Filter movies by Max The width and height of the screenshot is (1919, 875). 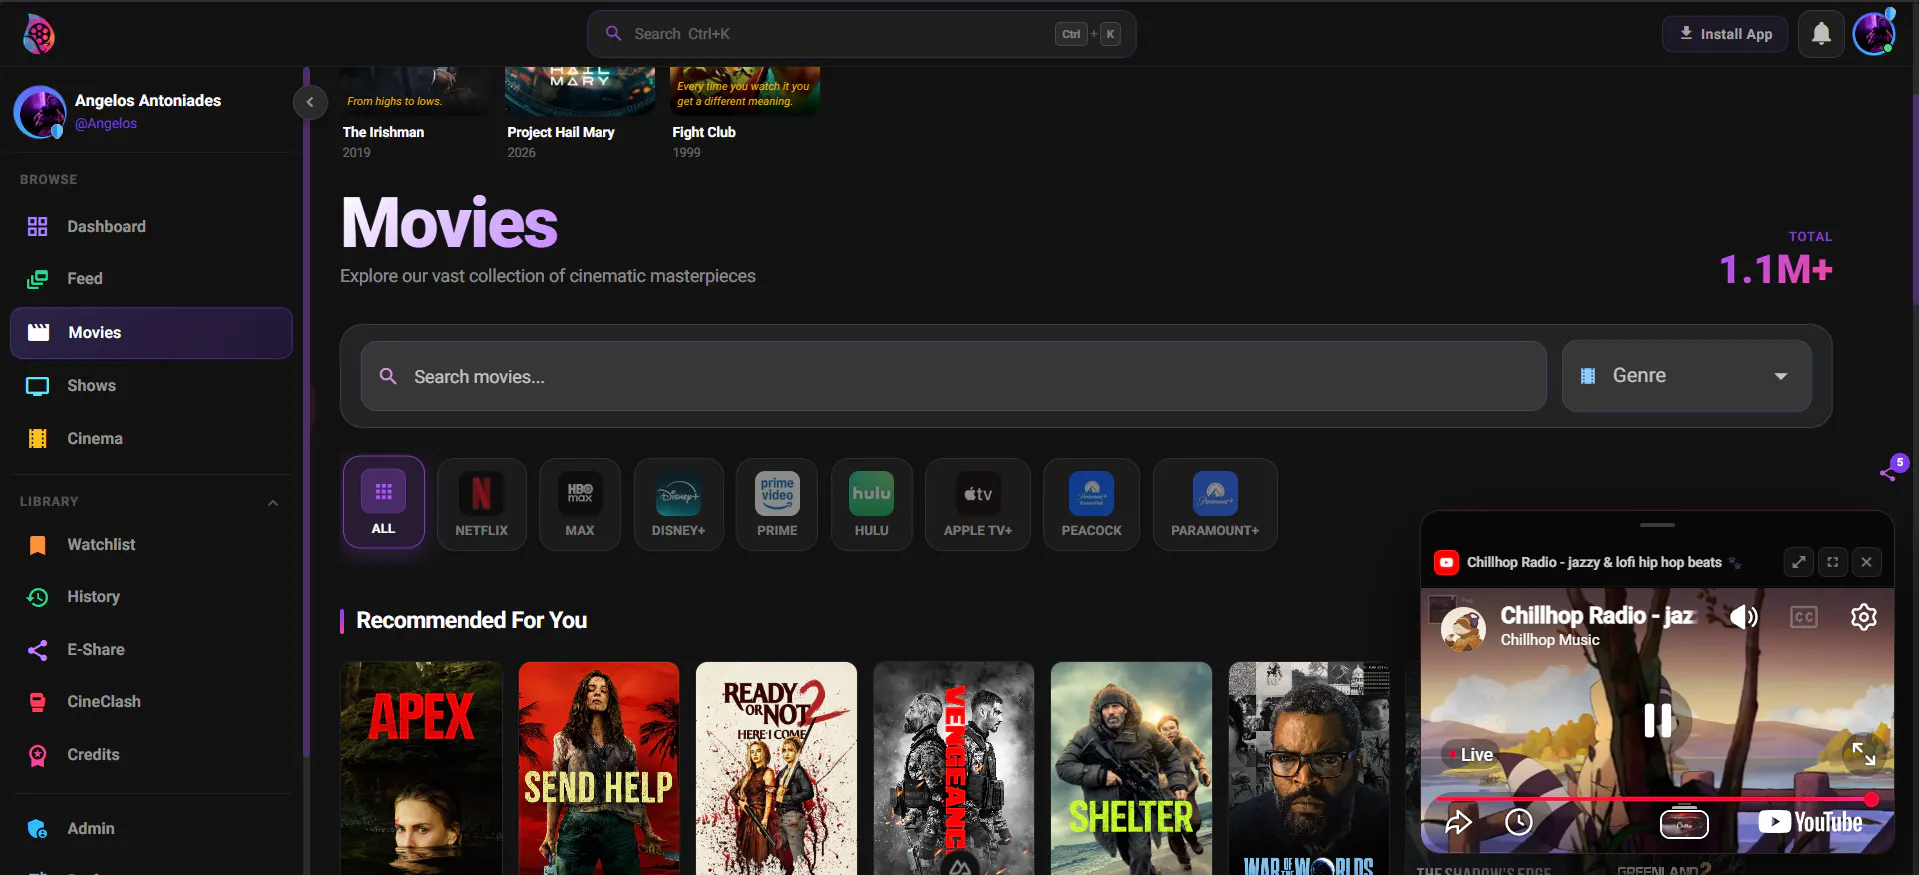[x=580, y=504]
